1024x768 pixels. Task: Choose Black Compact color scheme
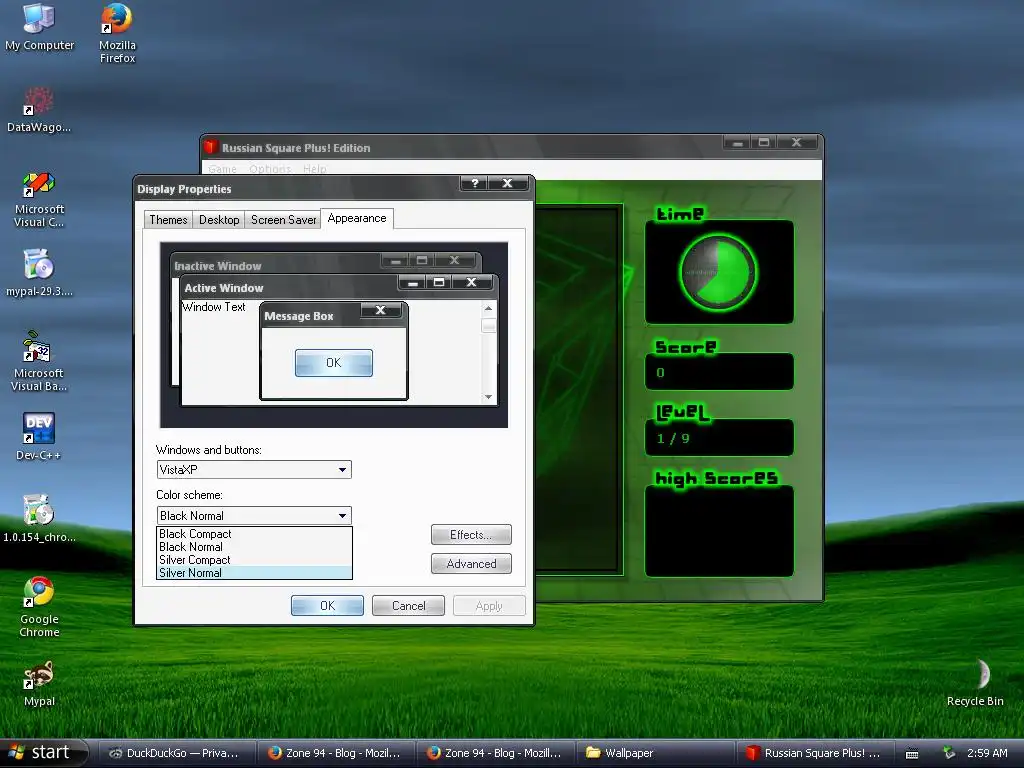pos(254,534)
